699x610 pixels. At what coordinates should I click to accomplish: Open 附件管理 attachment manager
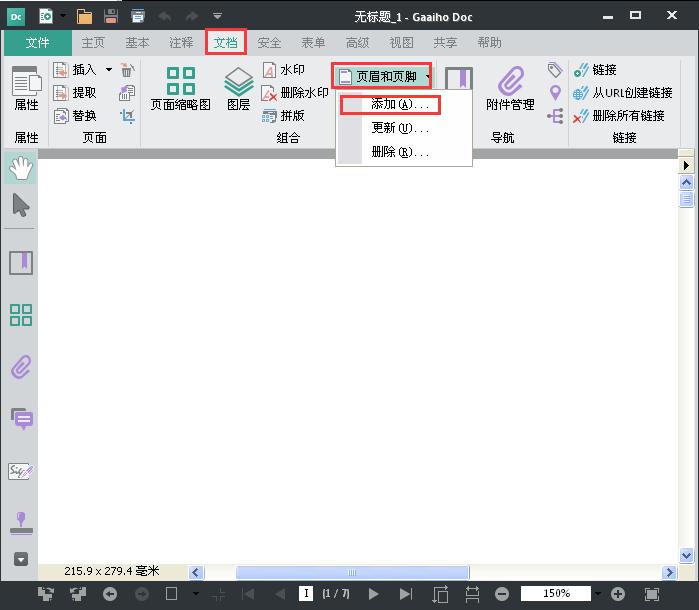pos(510,88)
